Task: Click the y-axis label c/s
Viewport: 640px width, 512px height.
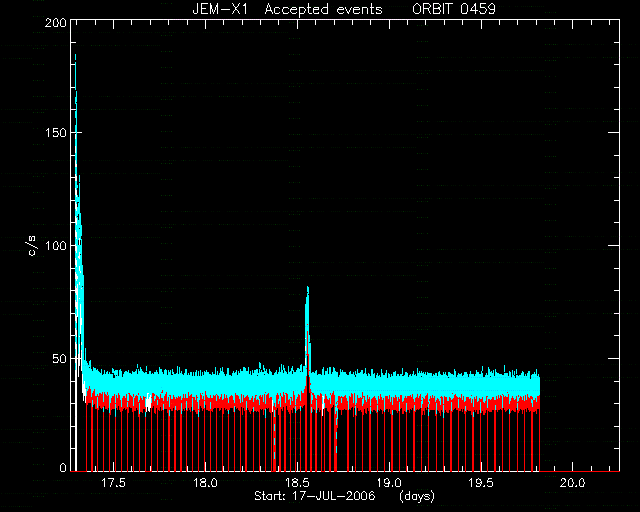Action: tap(33, 246)
